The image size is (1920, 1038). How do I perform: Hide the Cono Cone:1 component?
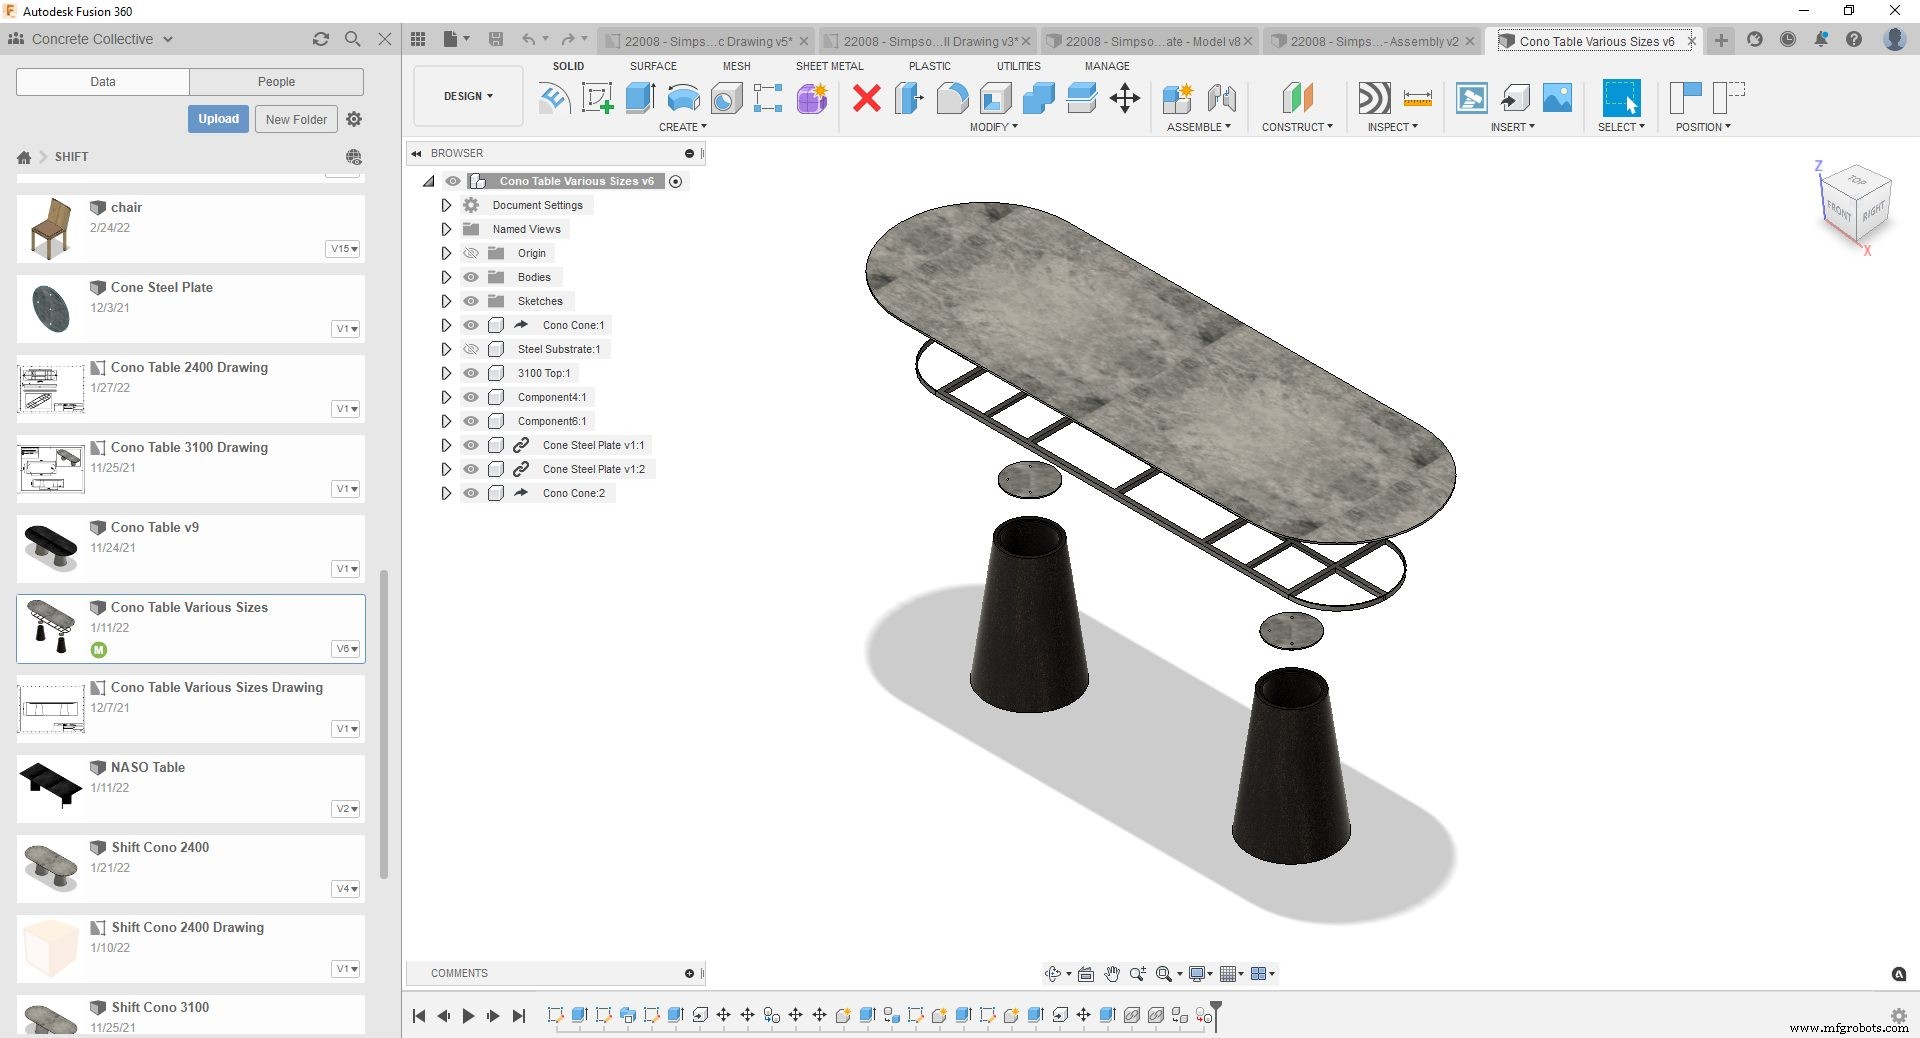pyautogui.click(x=471, y=325)
